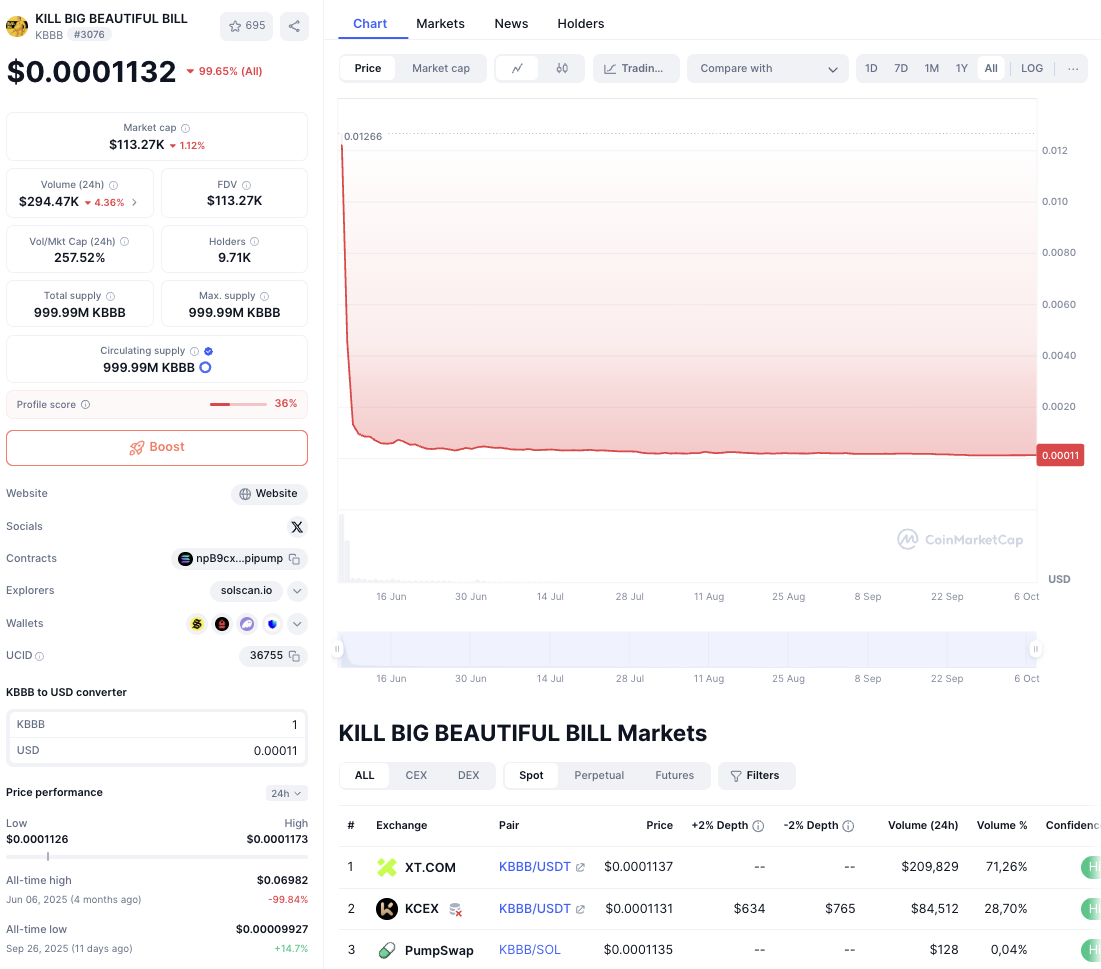The image size is (1101, 969).
Task: Click the +2% Depth info icon
Action: point(758,826)
